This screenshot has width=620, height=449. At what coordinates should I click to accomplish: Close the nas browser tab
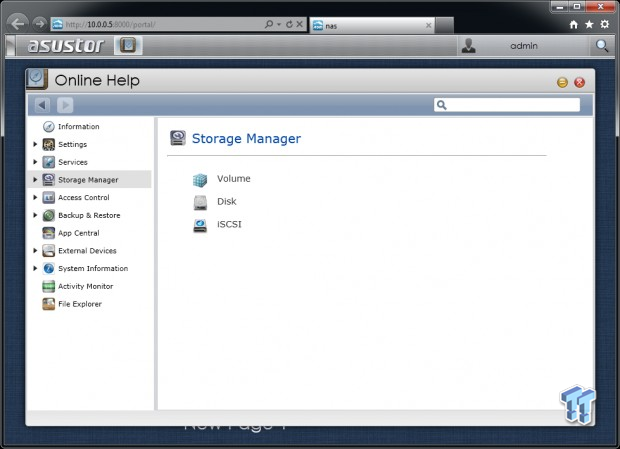(428, 26)
